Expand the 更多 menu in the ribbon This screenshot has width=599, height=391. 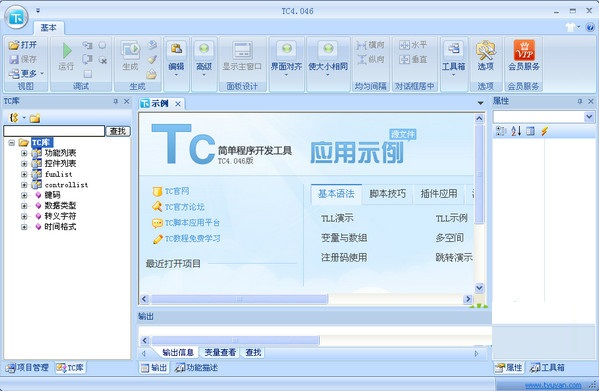pos(26,73)
